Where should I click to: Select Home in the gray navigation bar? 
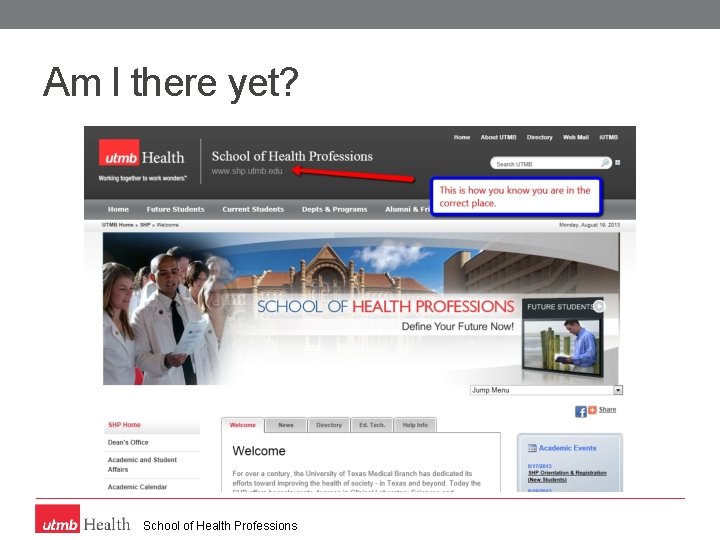pyautogui.click(x=118, y=209)
